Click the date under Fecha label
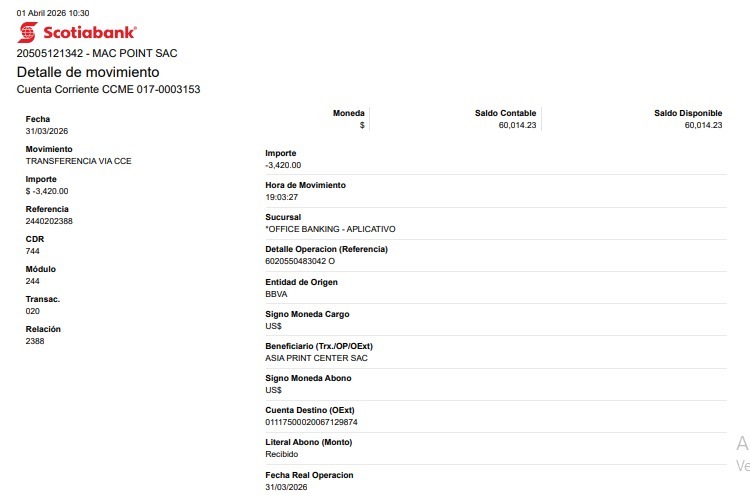The height and width of the screenshot is (495, 750). click(47, 131)
